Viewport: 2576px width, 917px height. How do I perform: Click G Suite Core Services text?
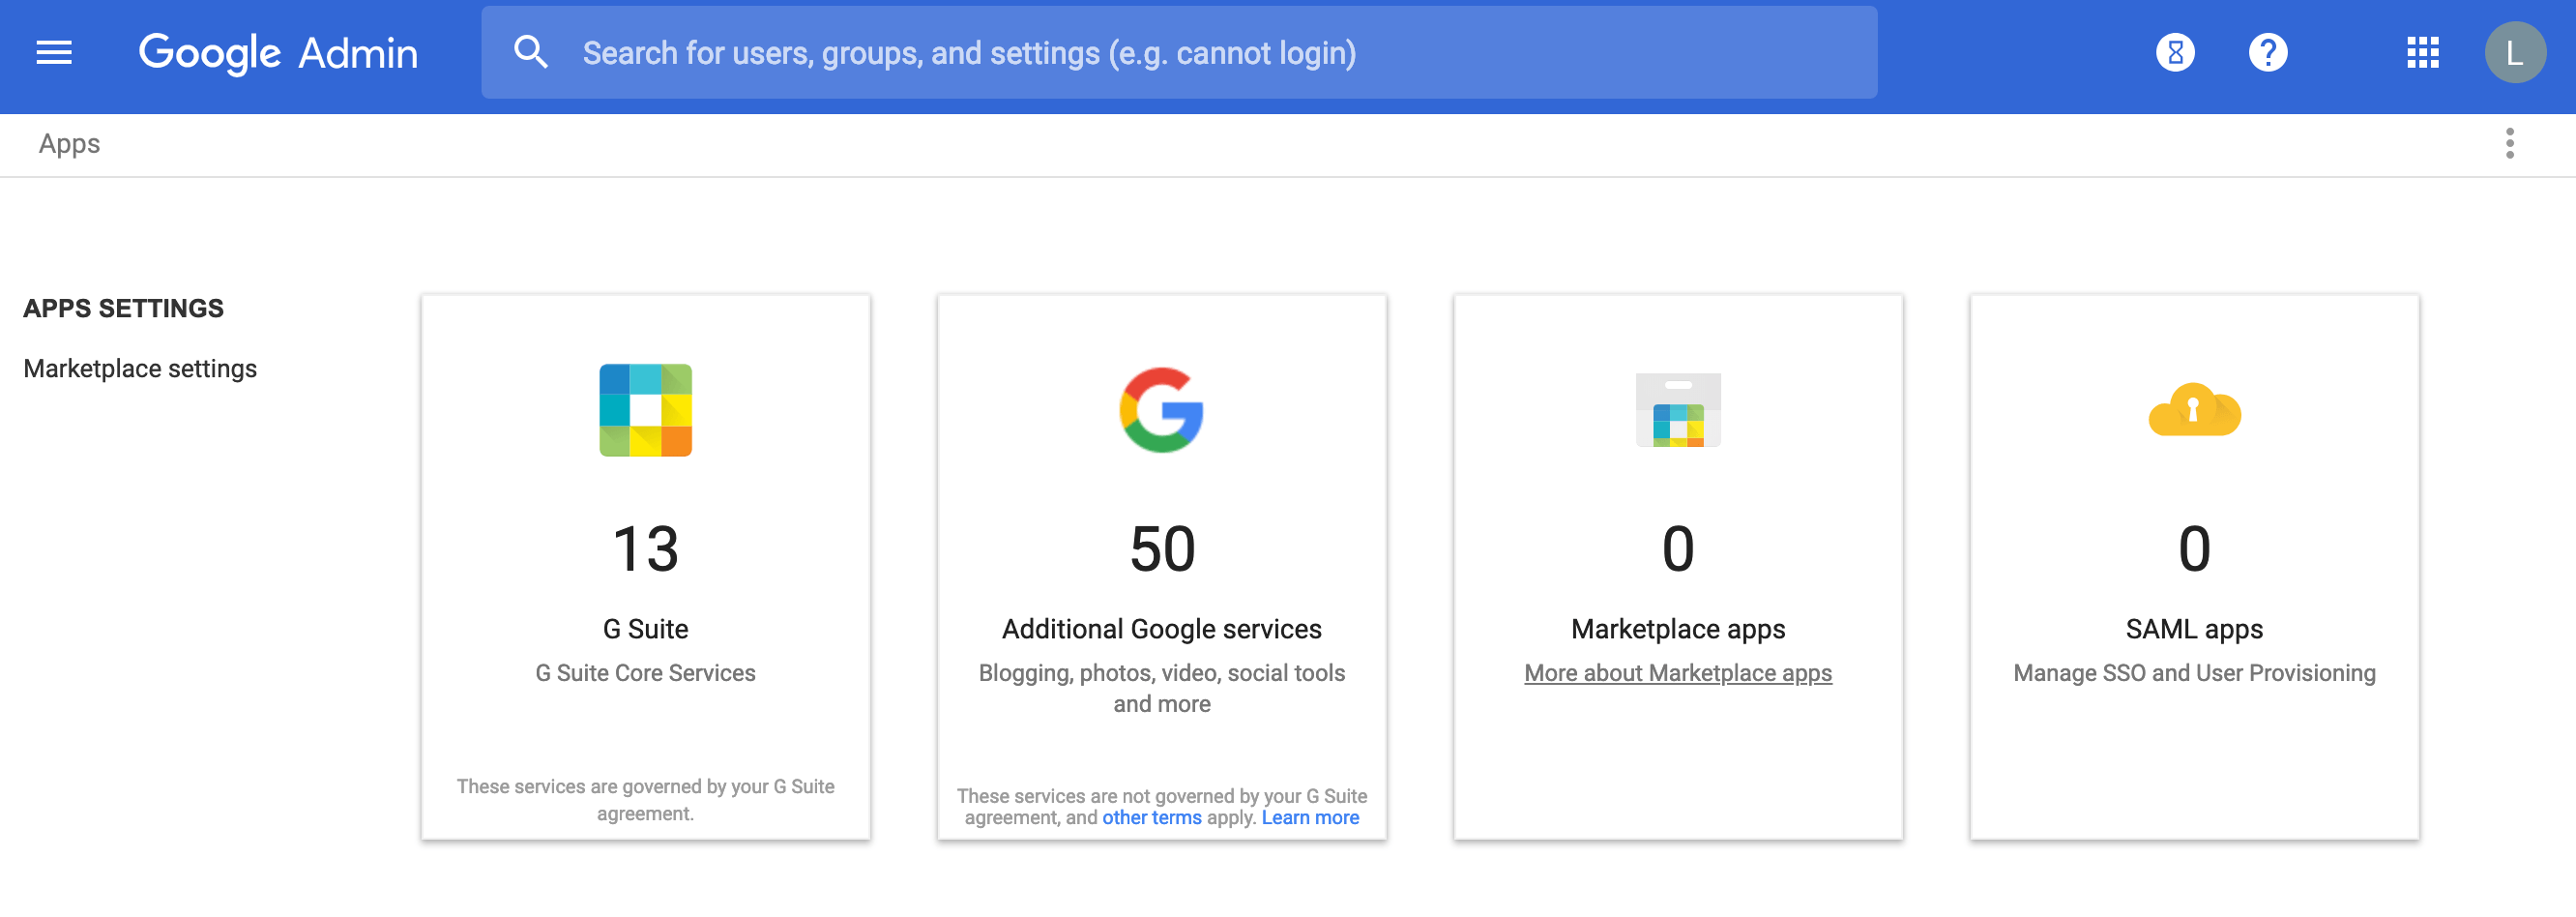point(645,673)
